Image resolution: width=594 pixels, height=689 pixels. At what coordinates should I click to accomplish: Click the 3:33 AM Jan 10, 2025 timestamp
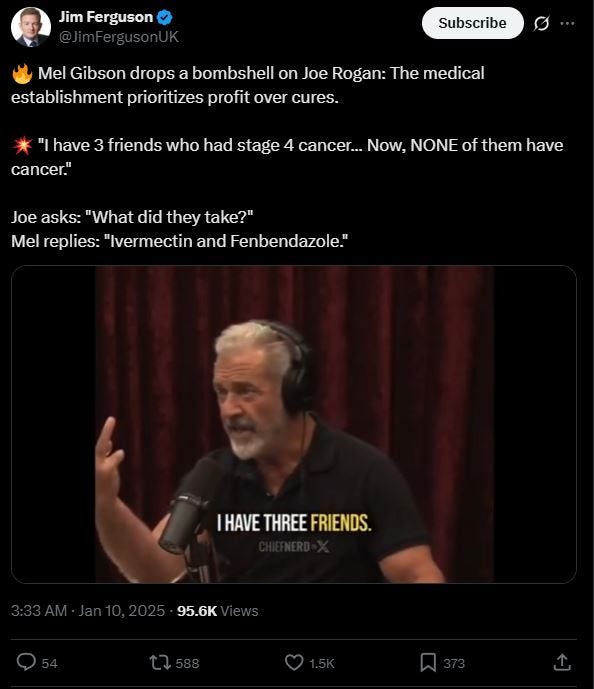point(88,611)
